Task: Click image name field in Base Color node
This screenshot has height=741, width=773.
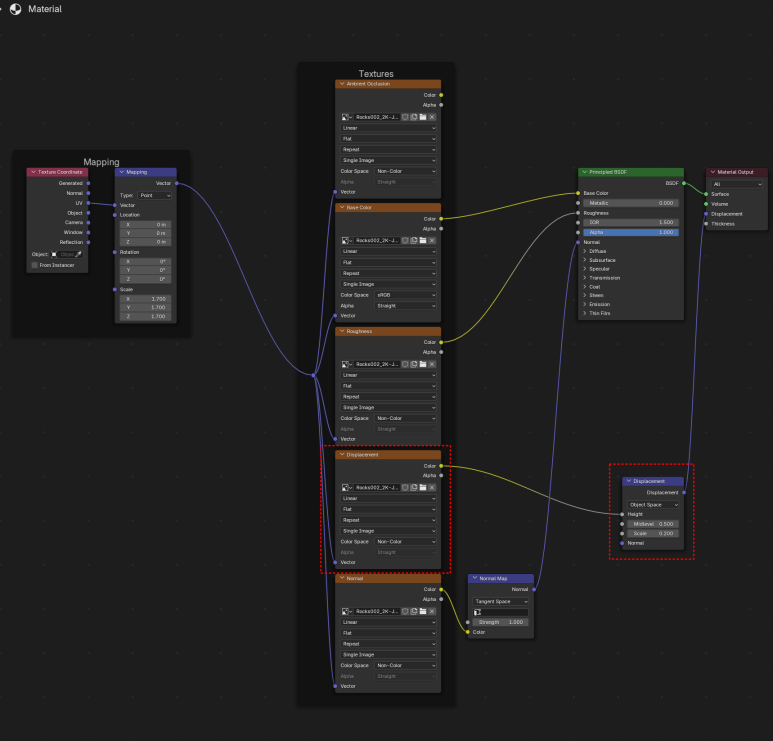Action: pos(377,241)
